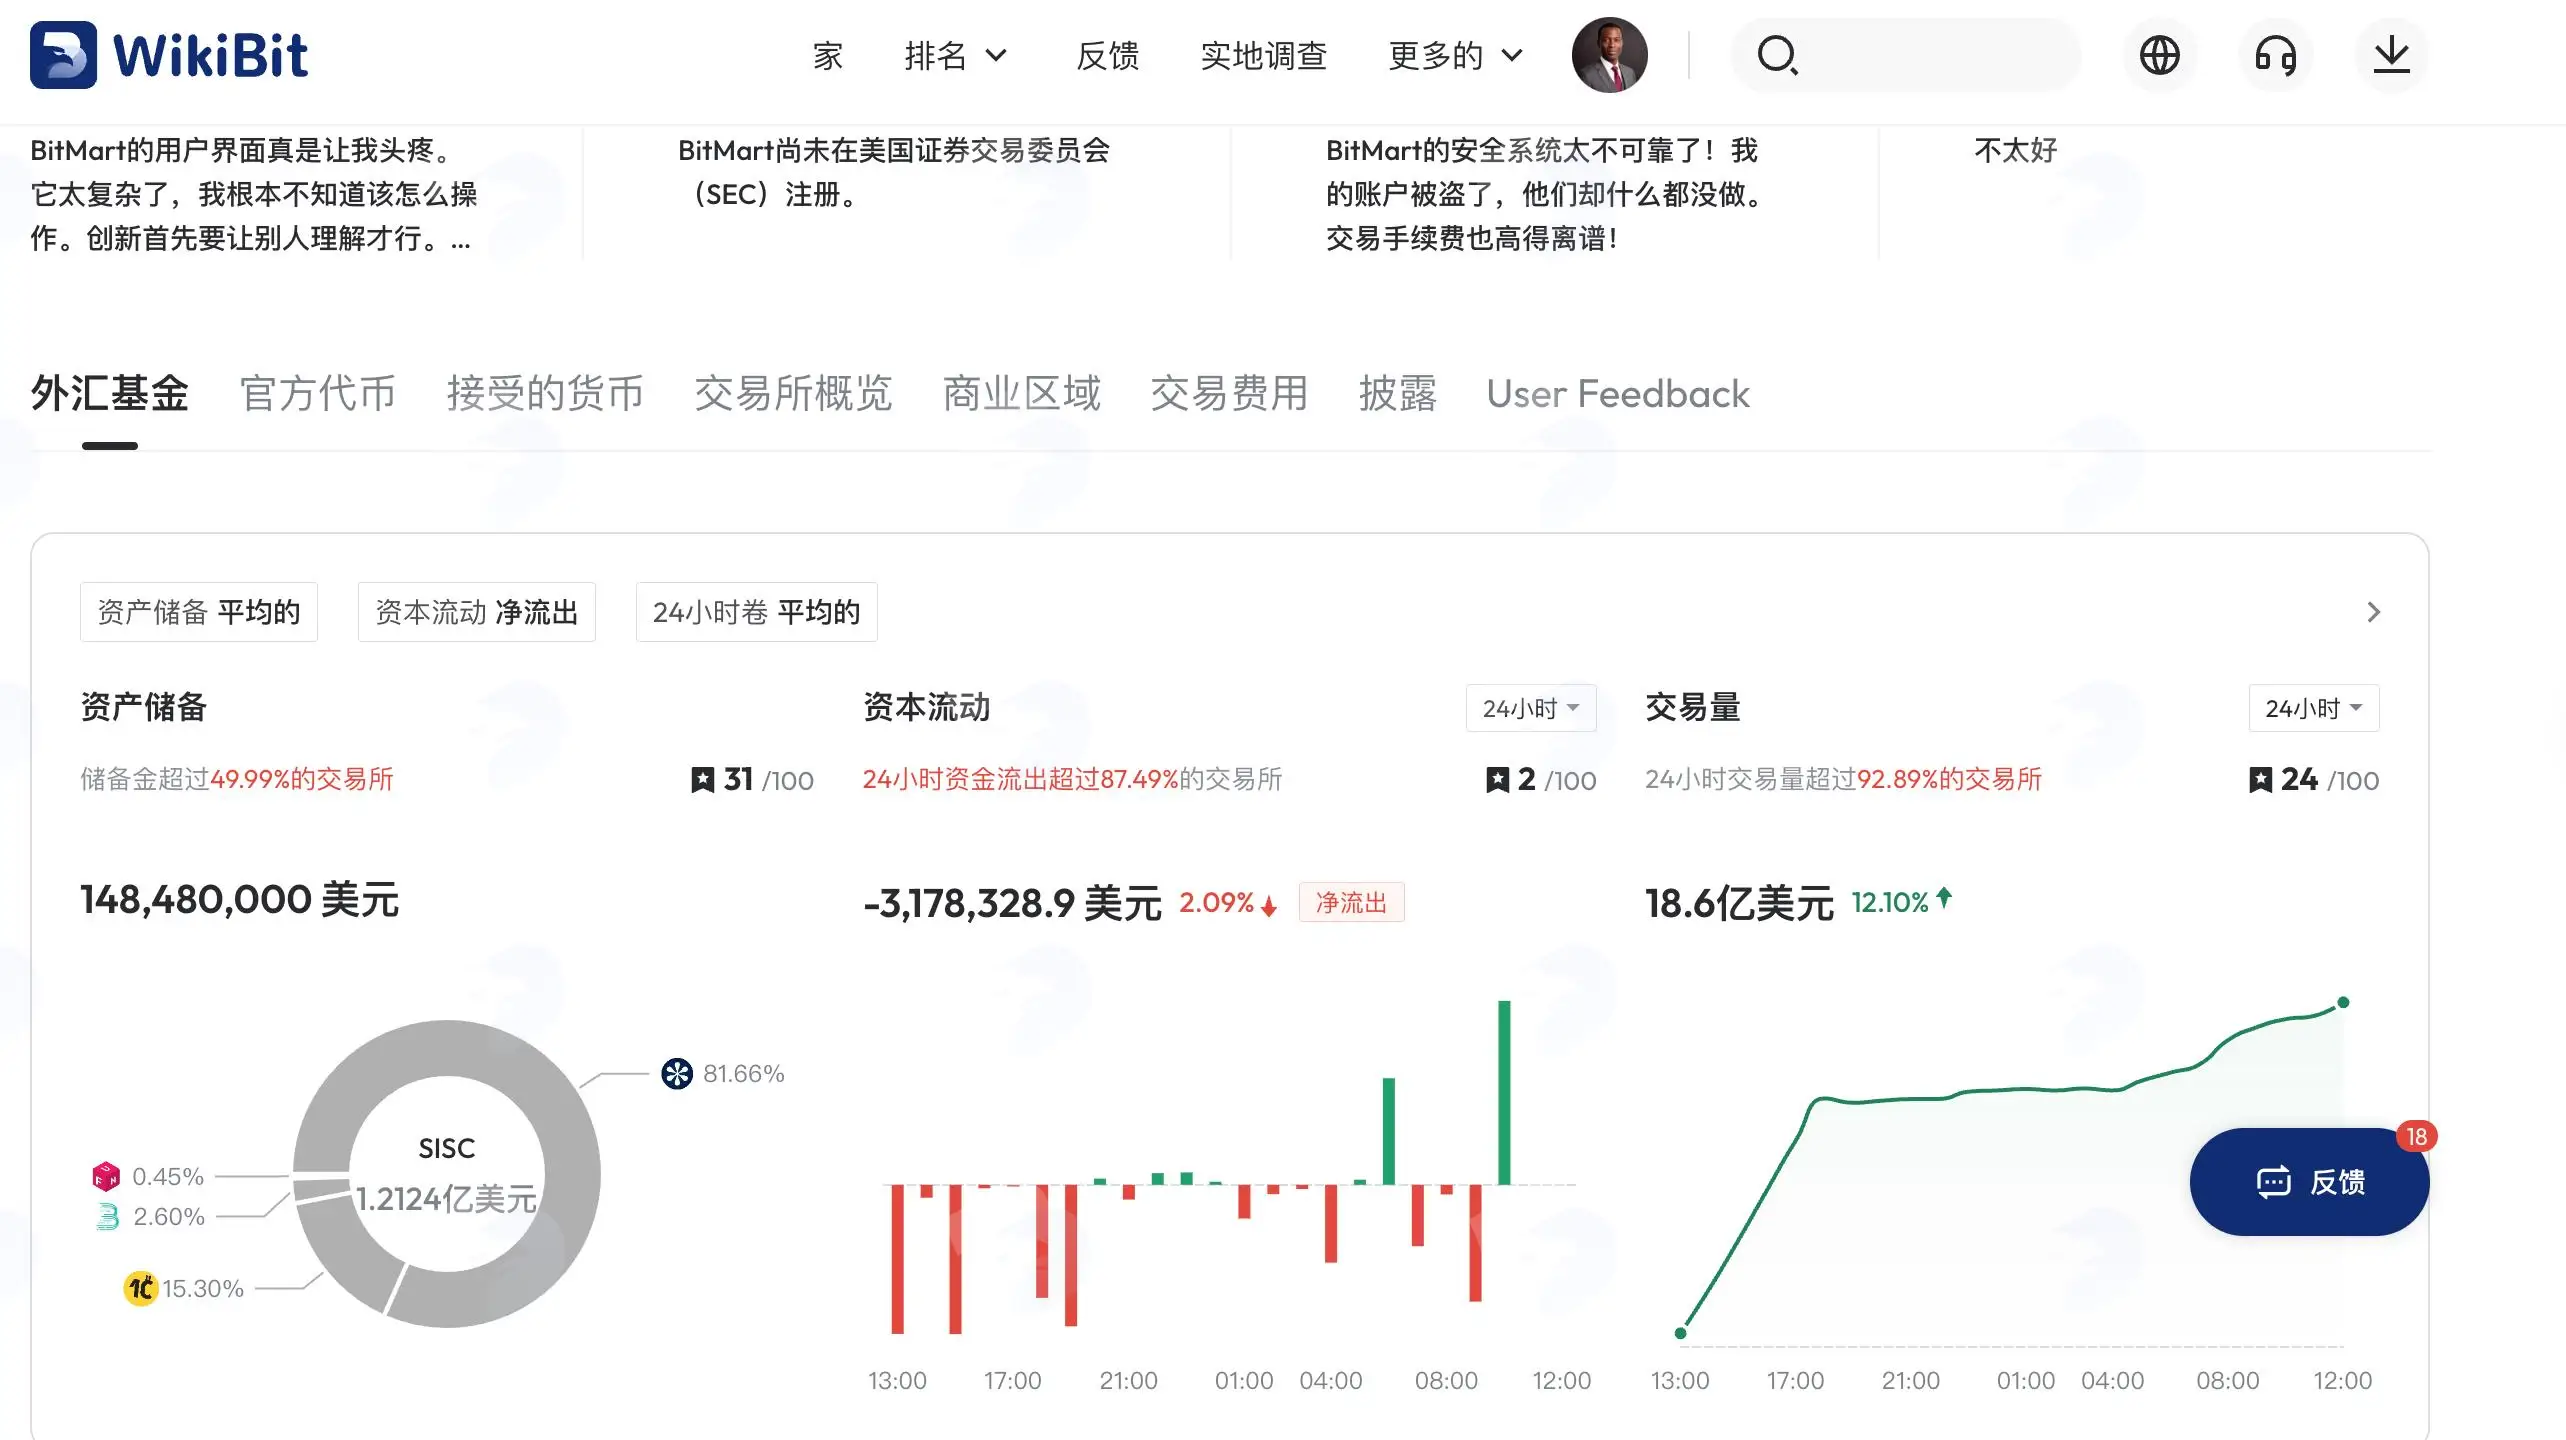This screenshot has width=2566, height=1440.
Task: Switch to the 披露 tab
Action: pyautogui.click(x=1398, y=394)
